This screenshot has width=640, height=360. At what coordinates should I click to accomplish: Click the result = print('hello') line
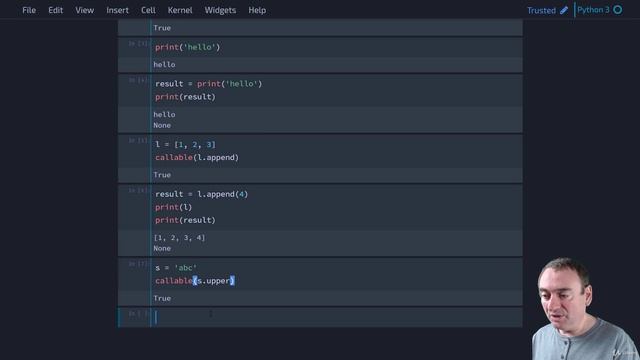pyautogui.click(x=209, y=84)
